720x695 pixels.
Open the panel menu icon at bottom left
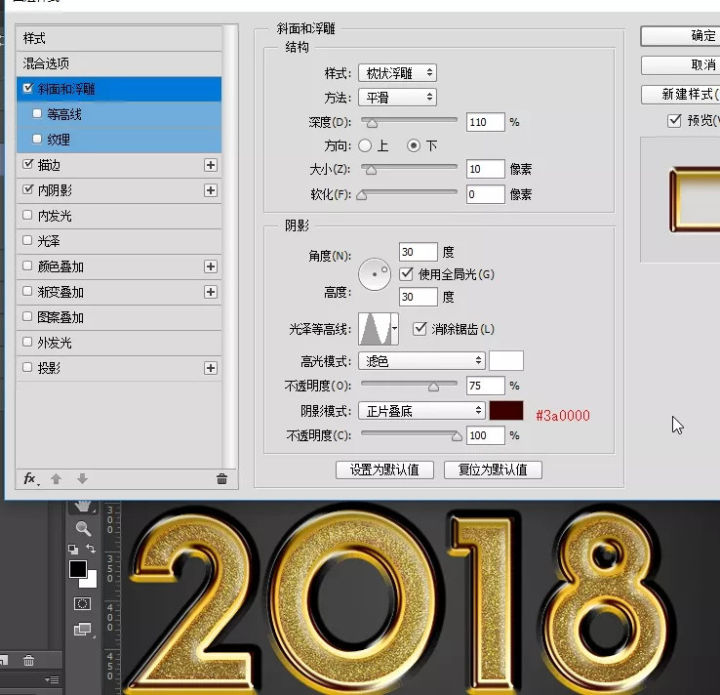[x=52, y=679]
